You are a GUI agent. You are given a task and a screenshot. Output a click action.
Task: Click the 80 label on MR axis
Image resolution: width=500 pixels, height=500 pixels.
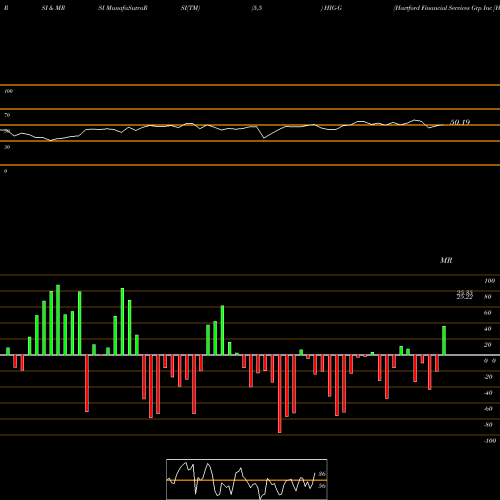point(488,297)
